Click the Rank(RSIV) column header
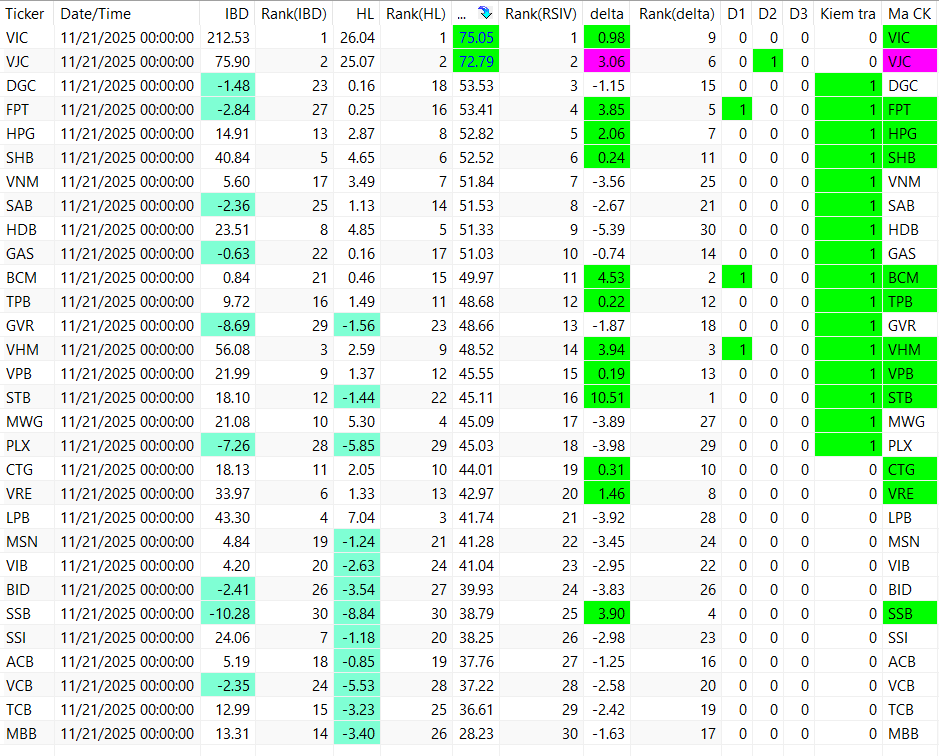This screenshot has height=756, width=939. pyautogui.click(x=541, y=13)
